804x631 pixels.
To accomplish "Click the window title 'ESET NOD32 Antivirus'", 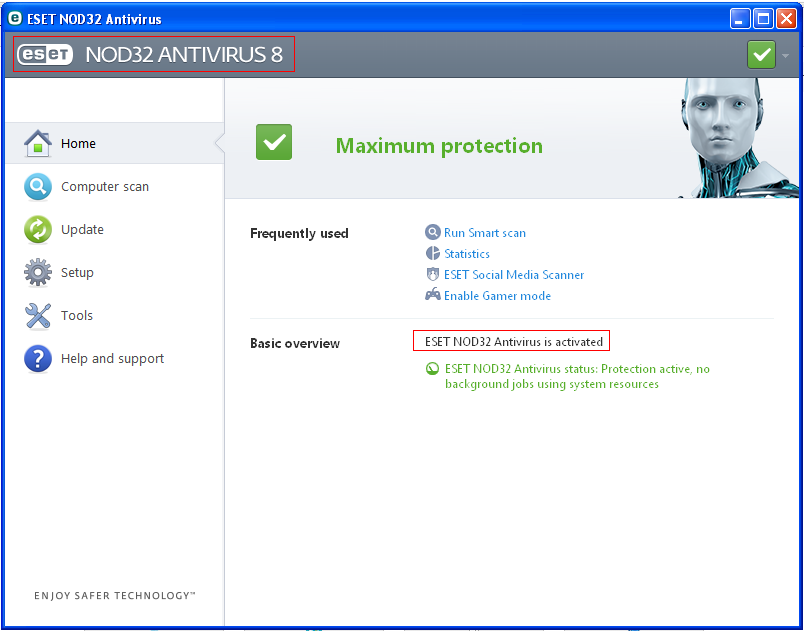I will [94, 19].
